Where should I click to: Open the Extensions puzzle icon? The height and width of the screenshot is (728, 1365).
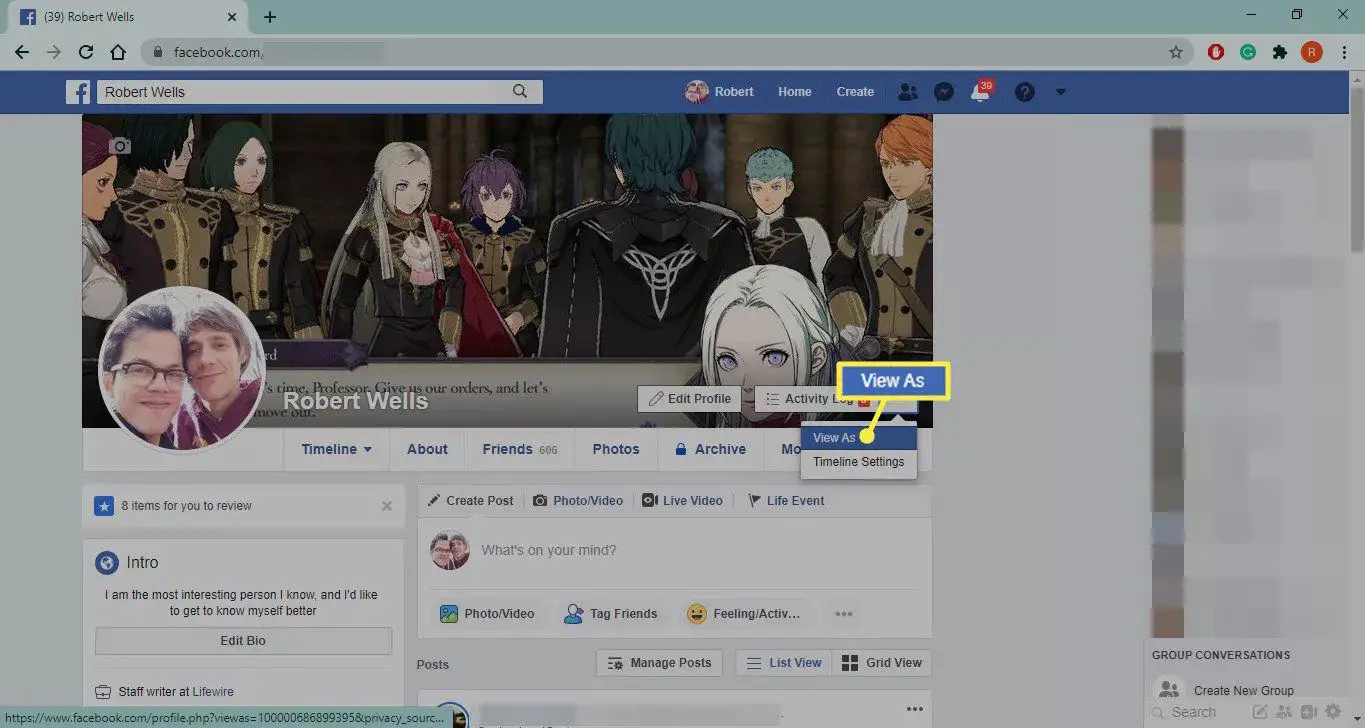pyautogui.click(x=1280, y=53)
